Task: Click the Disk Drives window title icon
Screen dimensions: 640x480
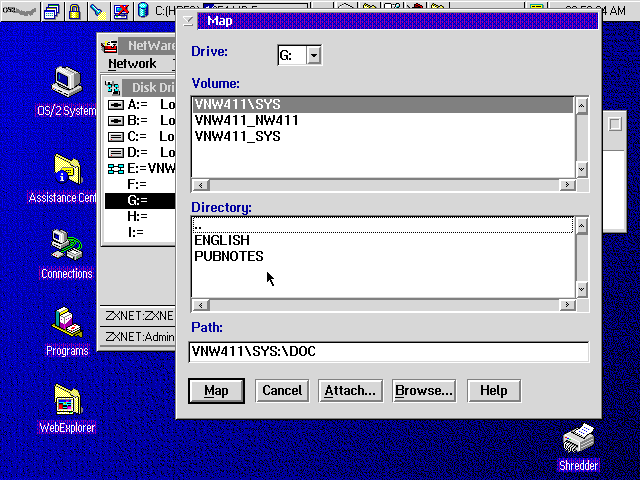Action: point(112,87)
